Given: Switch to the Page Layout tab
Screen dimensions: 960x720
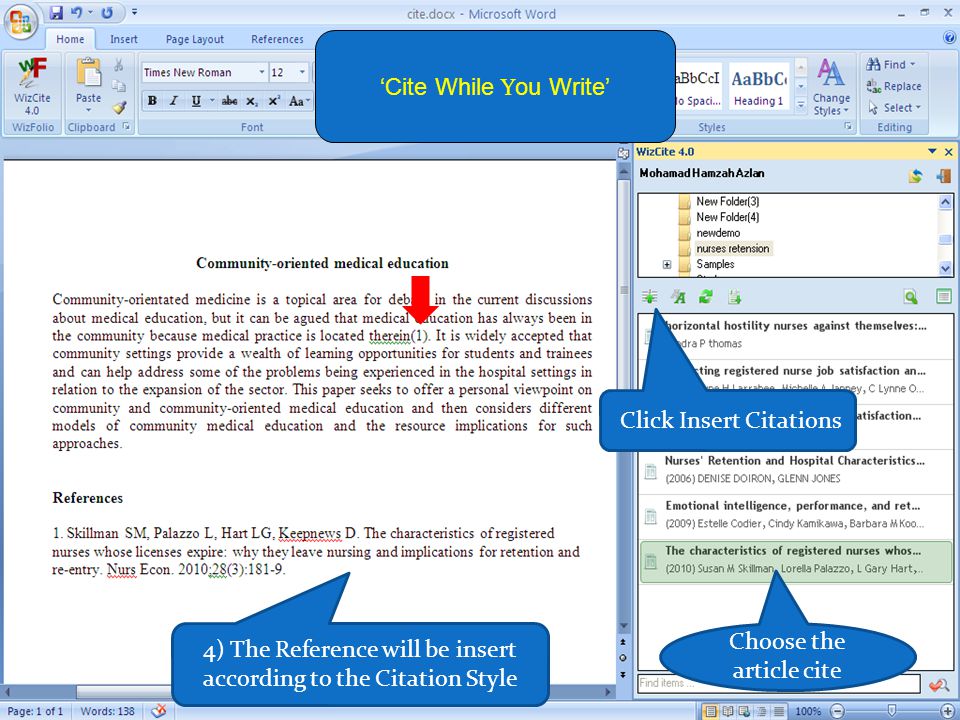Looking at the screenshot, I should [195, 39].
